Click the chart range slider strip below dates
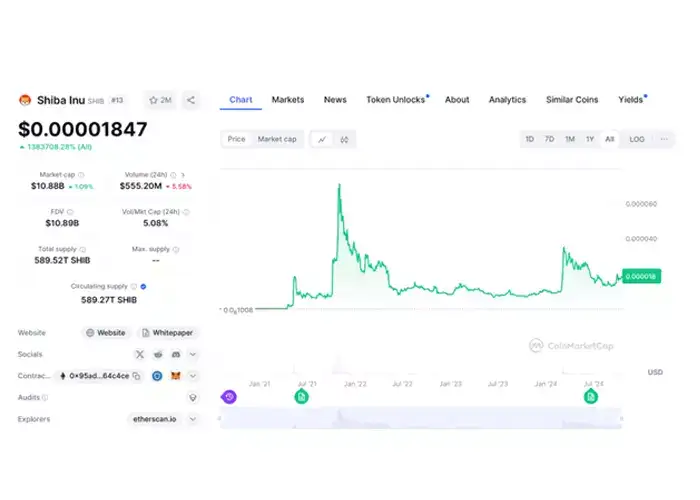The width and height of the screenshot is (700, 500). pos(420,417)
